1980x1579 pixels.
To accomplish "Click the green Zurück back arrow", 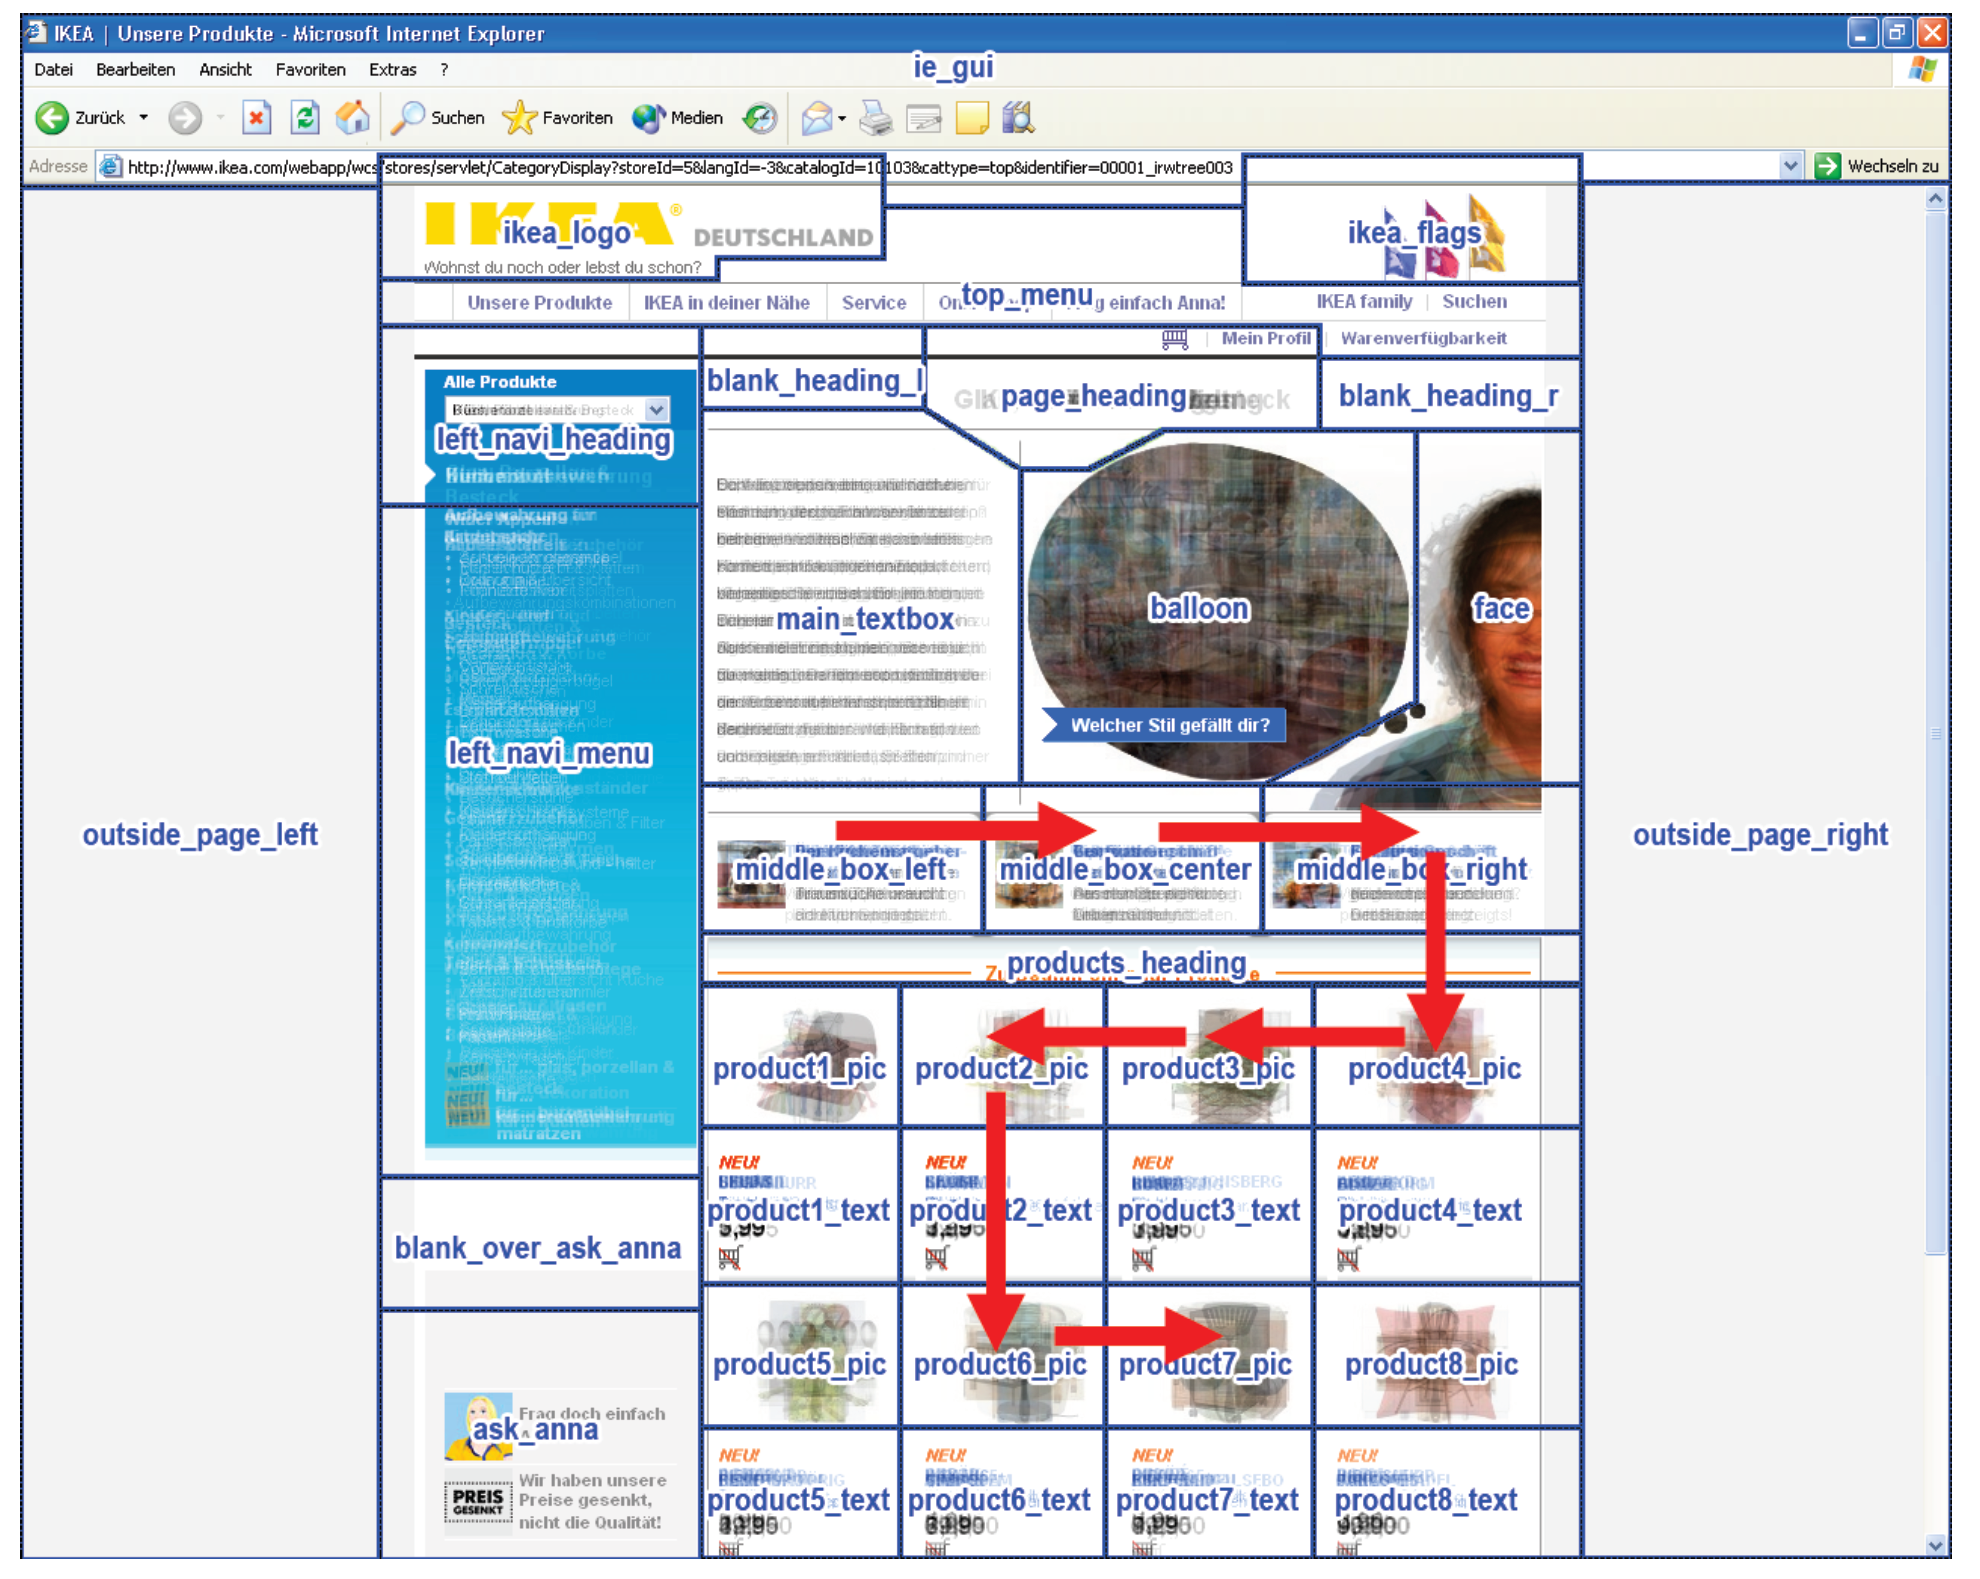I will pyautogui.click(x=52, y=118).
